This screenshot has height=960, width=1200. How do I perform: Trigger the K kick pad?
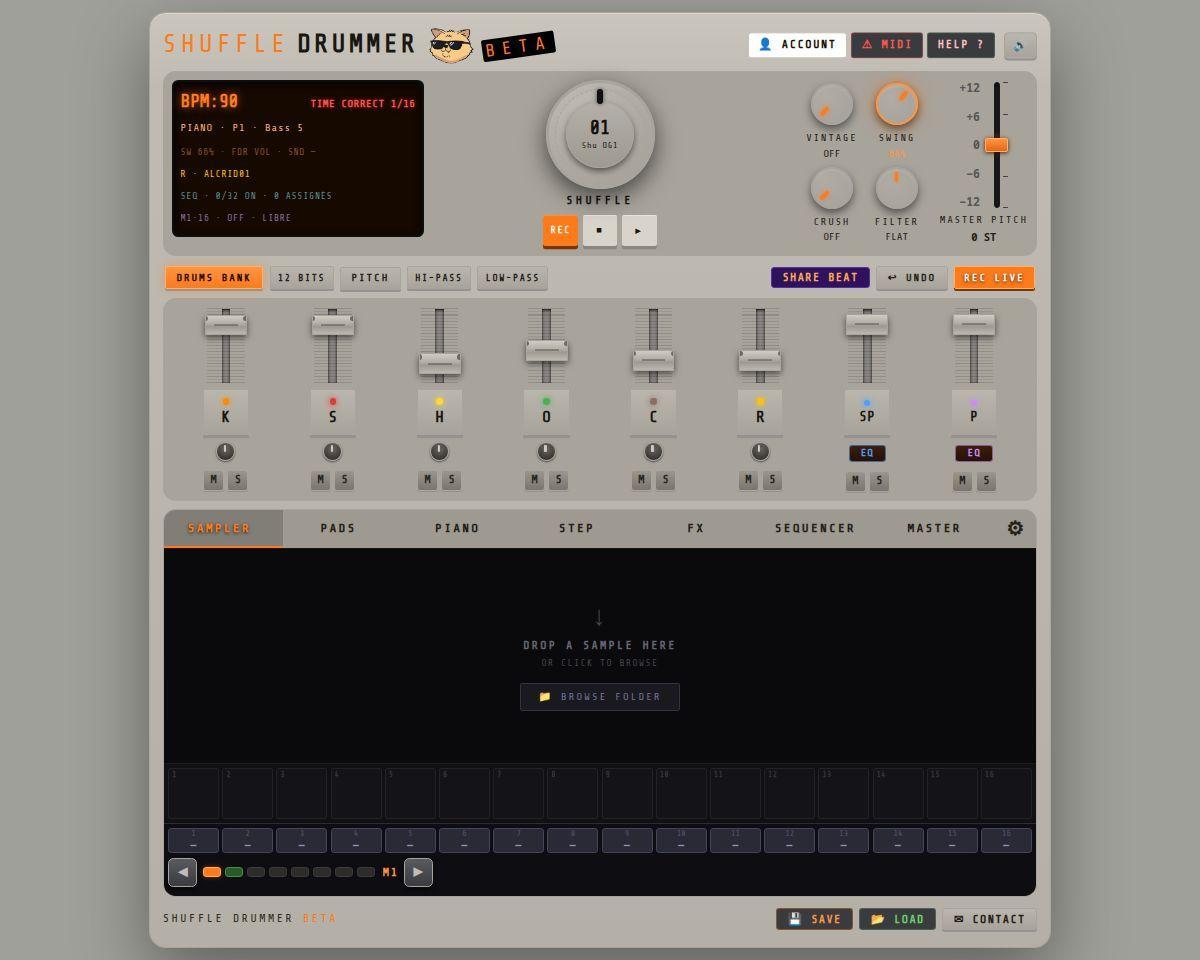pyautogui.click(x=226, y=412)
